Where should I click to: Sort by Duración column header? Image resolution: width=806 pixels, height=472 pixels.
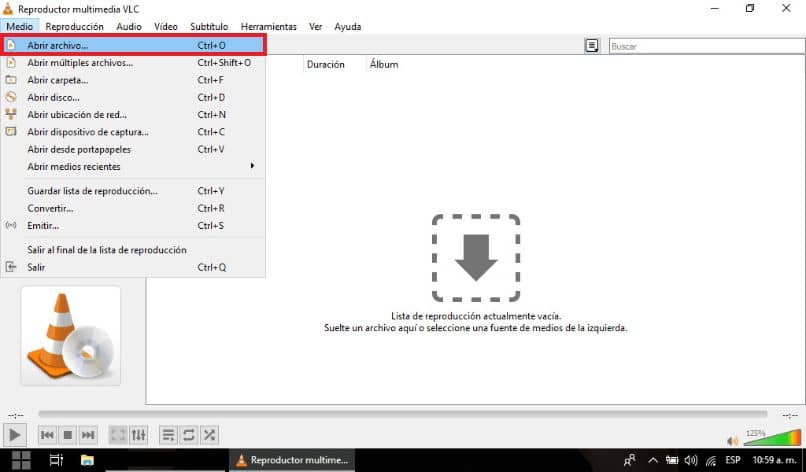325,64
